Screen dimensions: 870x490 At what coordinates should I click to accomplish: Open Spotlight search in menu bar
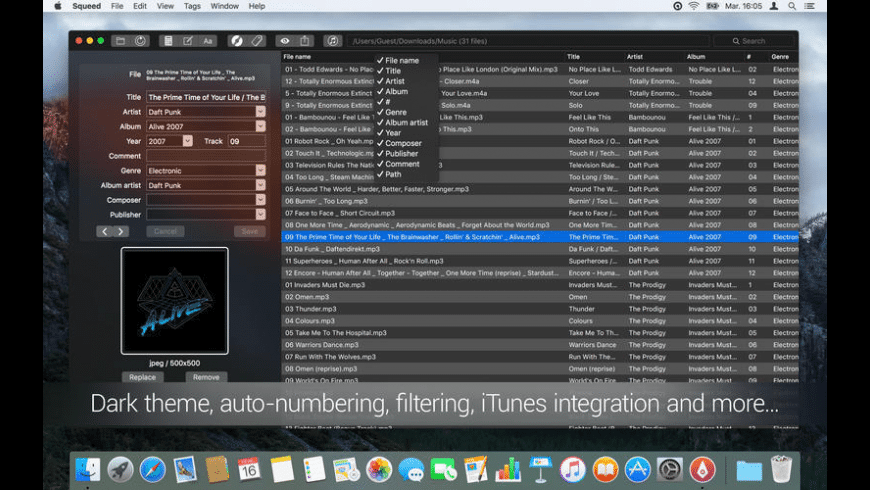(792, 6)
